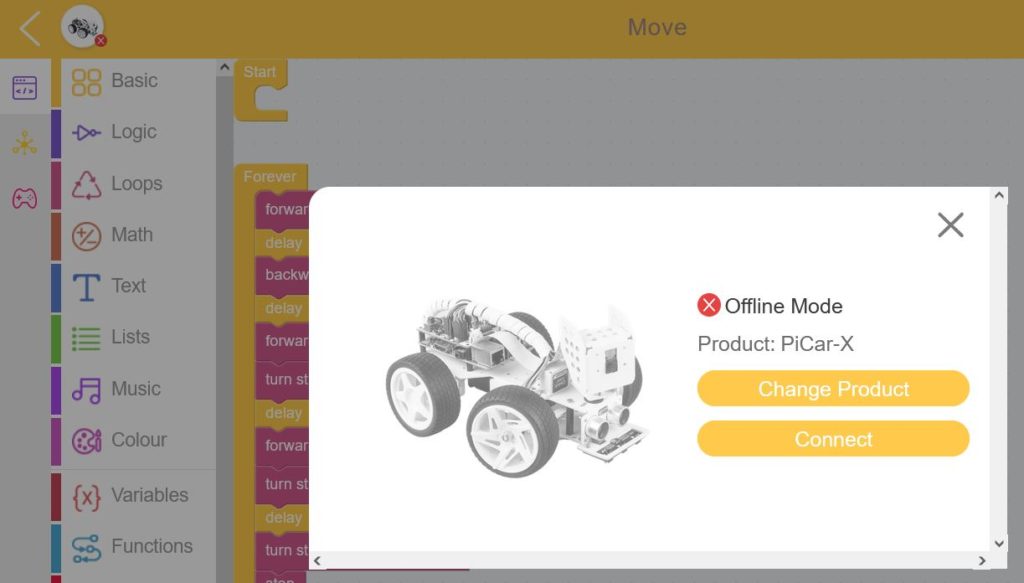This screenshot has height=583, width=1024.
Task: Go back using the top-left arrow
Action: click(30, 29)
